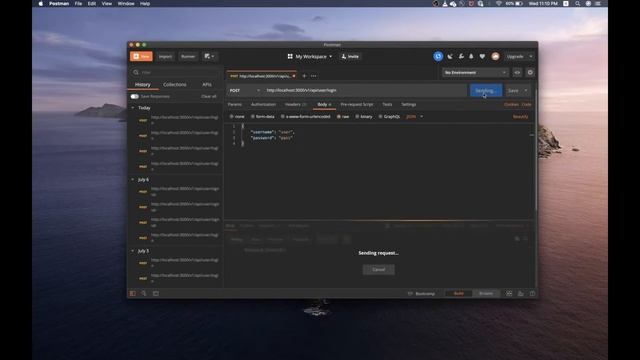Switch to Browse mode
This screenshot has width=640, height=360.
click(486, 293)
